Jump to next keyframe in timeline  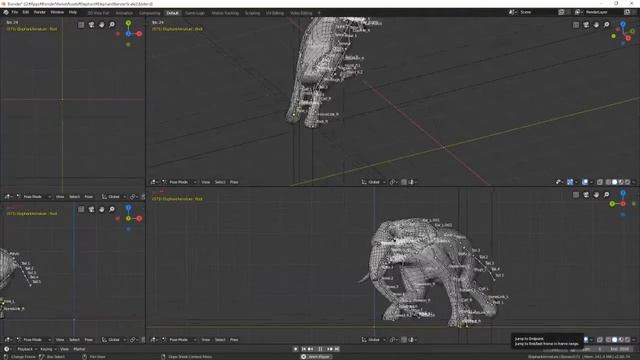coord(330,349)
